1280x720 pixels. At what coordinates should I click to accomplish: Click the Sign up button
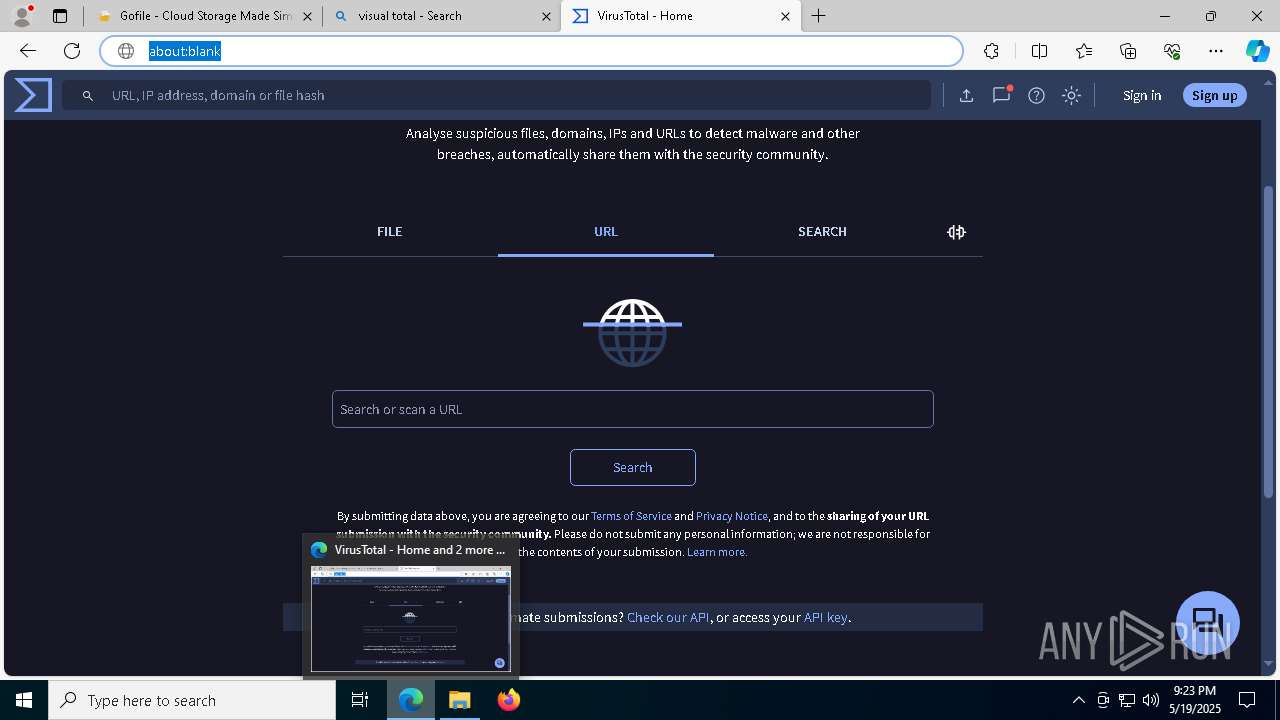point(1214,95)
